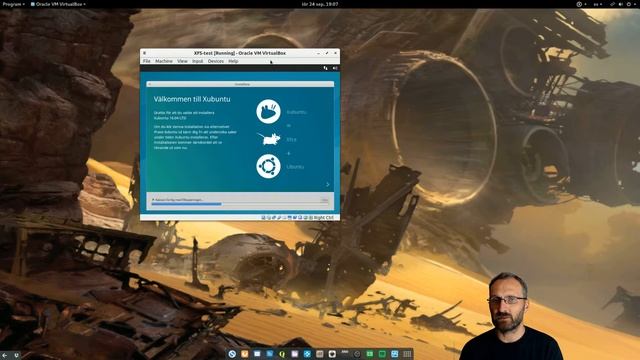
Task: Open the Oracle VM VirtualBox app menu in top panel
Action: coord(58,4)
